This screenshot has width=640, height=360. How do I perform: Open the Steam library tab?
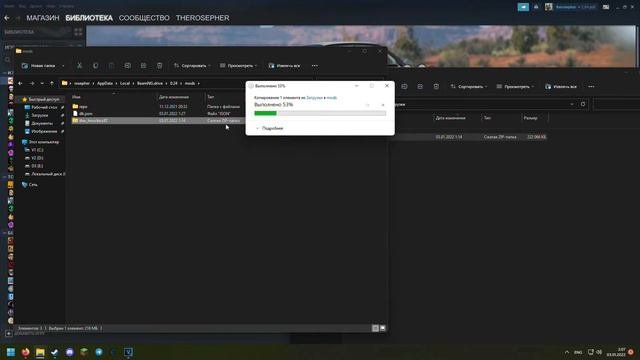pyautogui.click(x=89, y=18)
